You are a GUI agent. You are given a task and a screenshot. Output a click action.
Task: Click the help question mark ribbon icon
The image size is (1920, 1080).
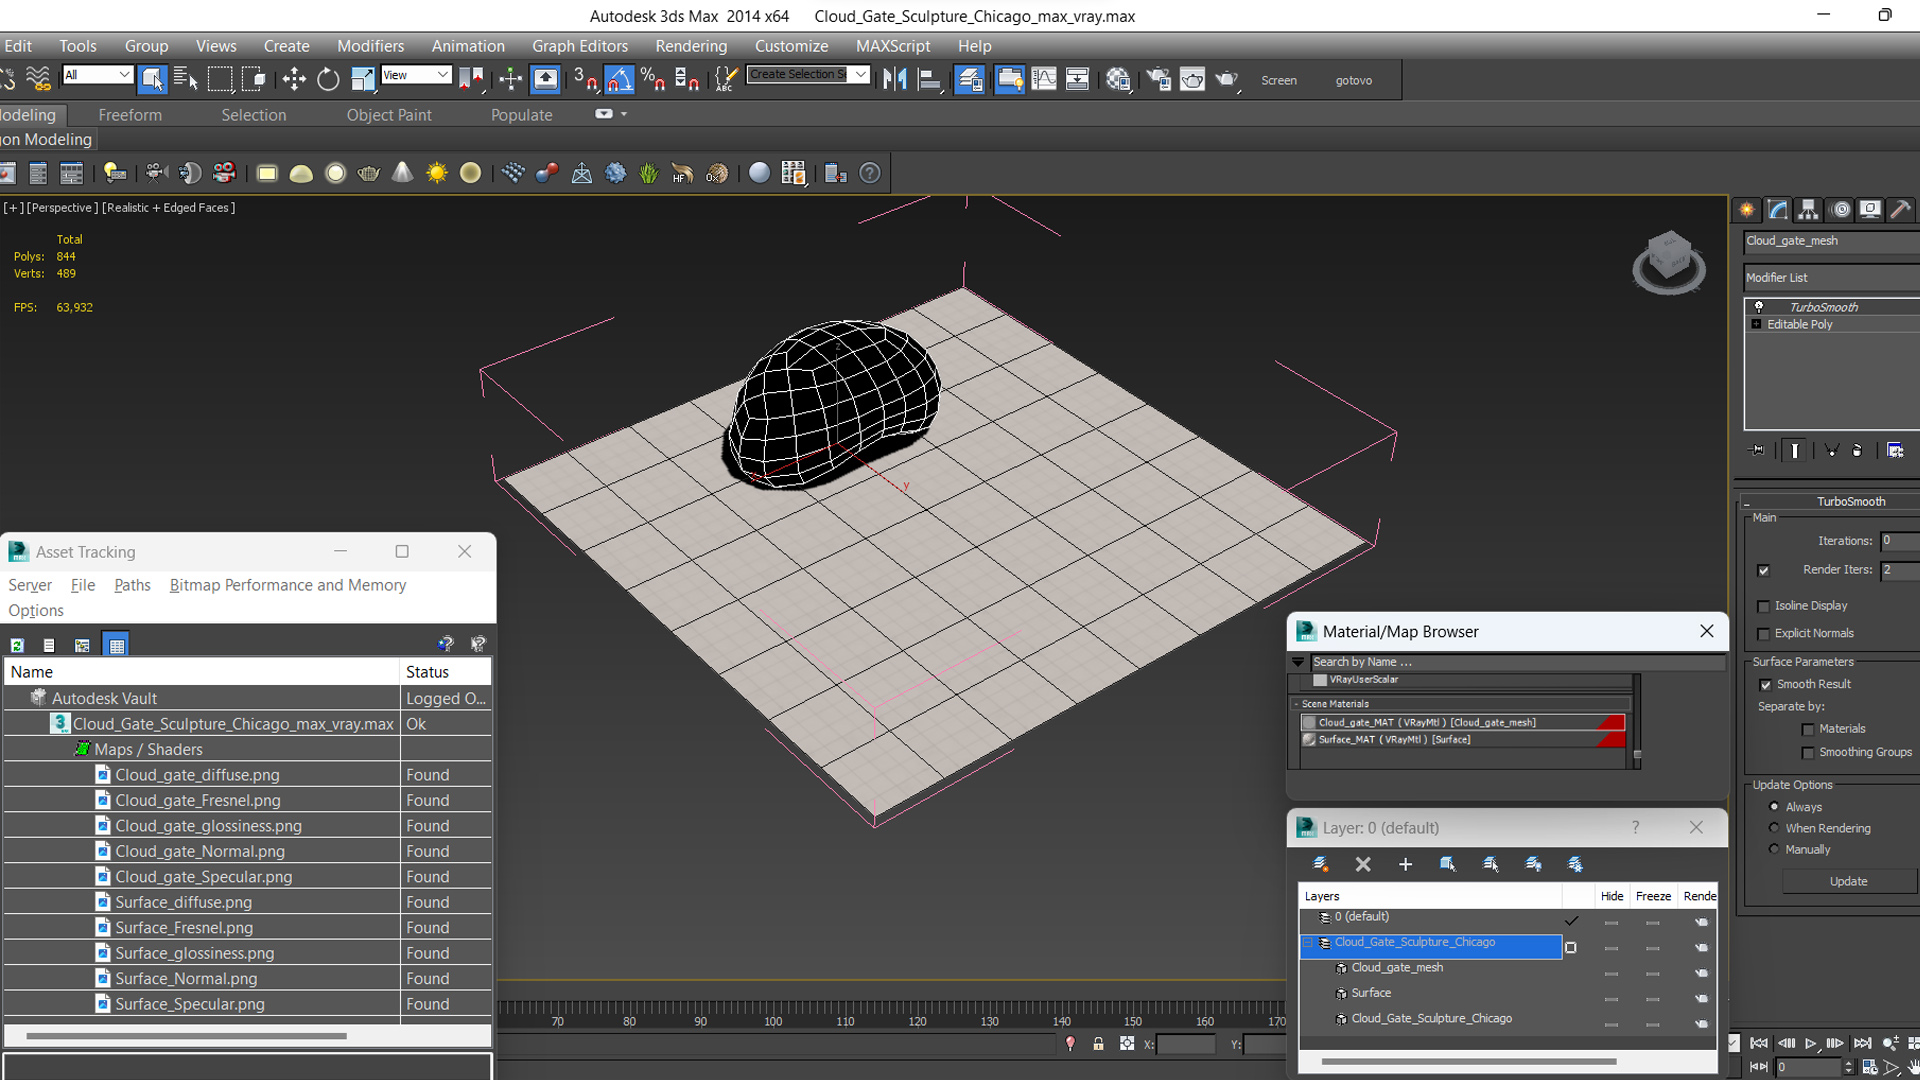point(870,173)
